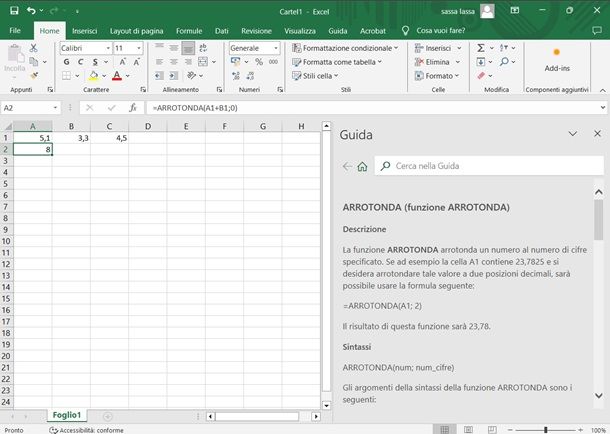Align text to the left
The image size is (610, 434).
pyautogui.click(x=159, y=61)
